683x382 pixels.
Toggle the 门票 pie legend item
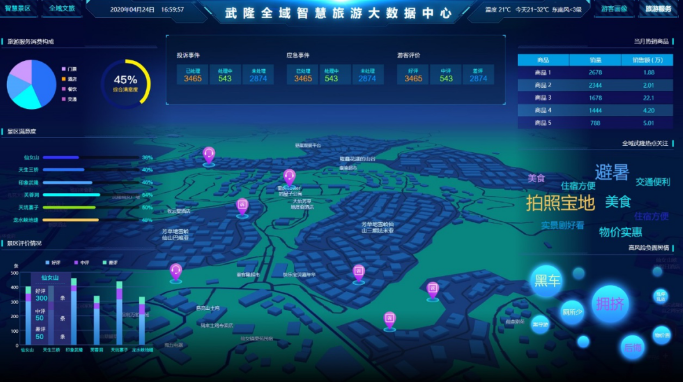69,69
